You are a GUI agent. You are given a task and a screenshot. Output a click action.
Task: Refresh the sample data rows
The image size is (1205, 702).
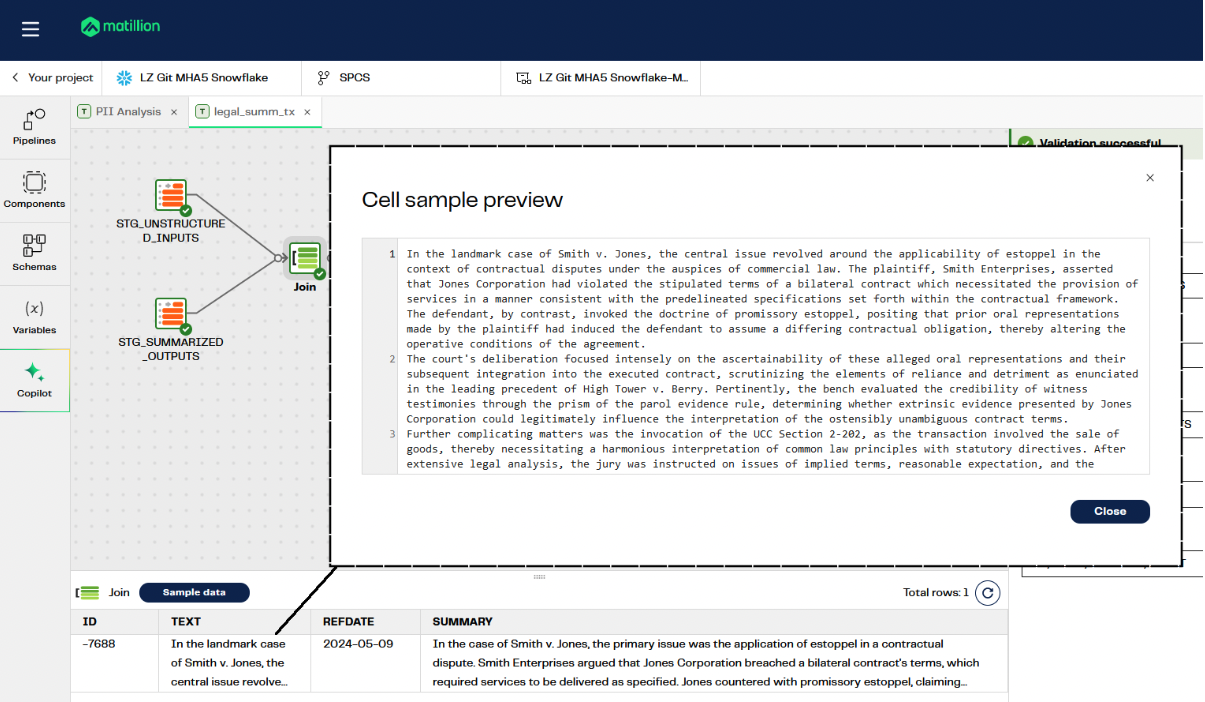(987, 593)
